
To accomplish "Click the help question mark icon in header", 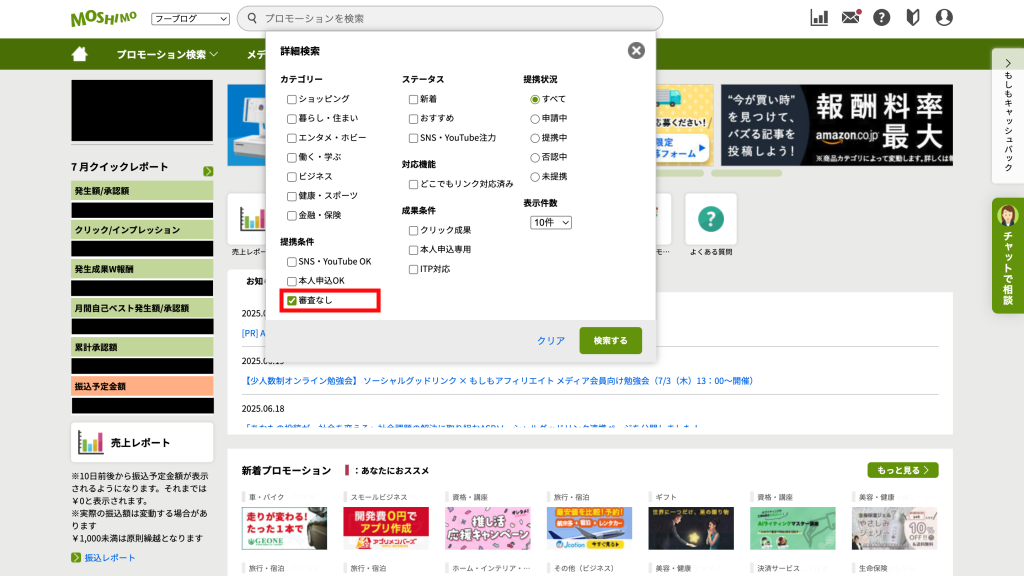I will coord(881,18).
